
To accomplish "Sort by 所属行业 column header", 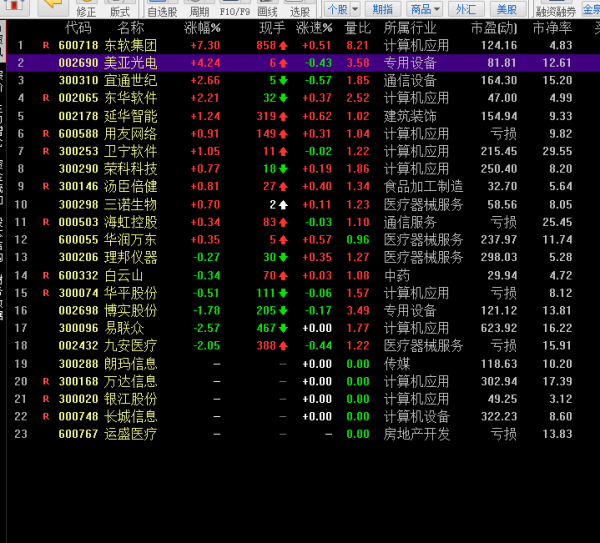I will click(410, 28).
